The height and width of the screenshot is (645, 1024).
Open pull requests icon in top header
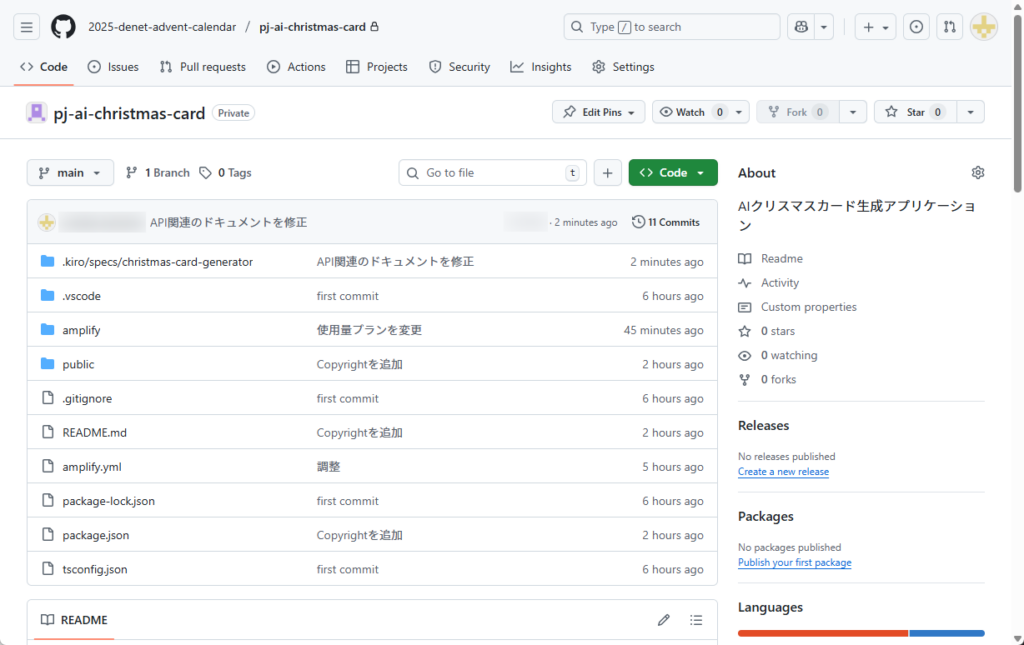[950, 27]
